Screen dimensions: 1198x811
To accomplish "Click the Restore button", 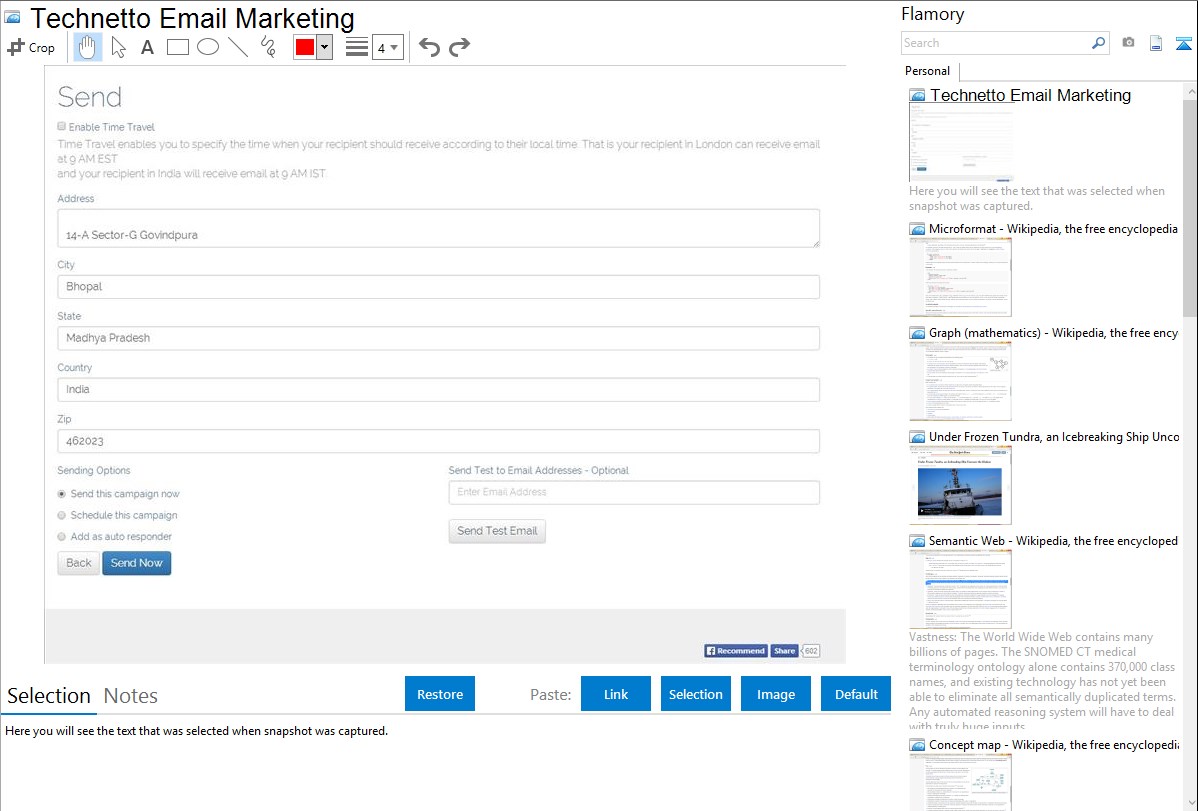I will pyautogui.click(x=440, y=694).
